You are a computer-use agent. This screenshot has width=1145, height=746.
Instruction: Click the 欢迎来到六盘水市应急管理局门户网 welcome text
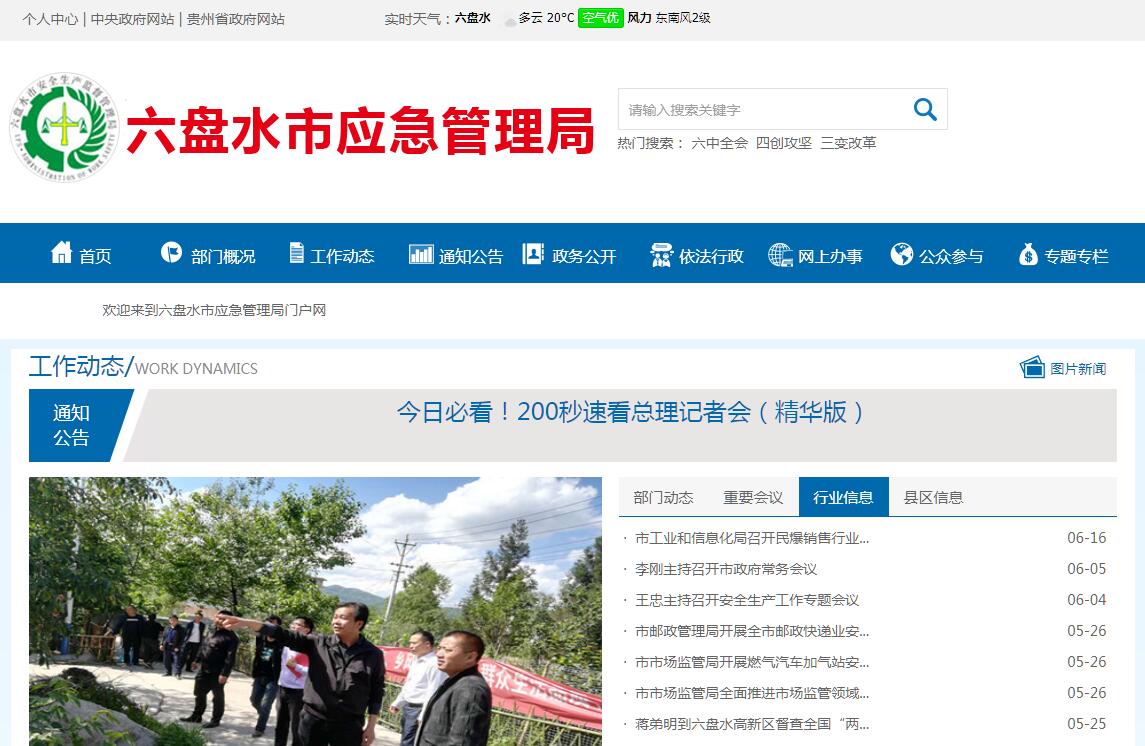point(214,310)
